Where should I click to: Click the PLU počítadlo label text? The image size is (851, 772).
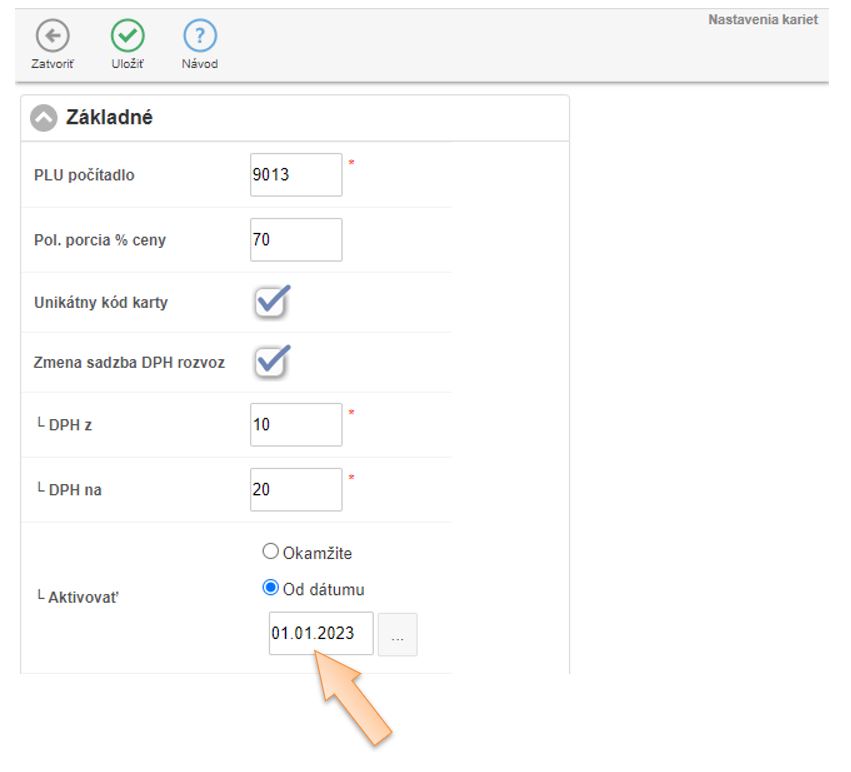click(x=84, y=175)
